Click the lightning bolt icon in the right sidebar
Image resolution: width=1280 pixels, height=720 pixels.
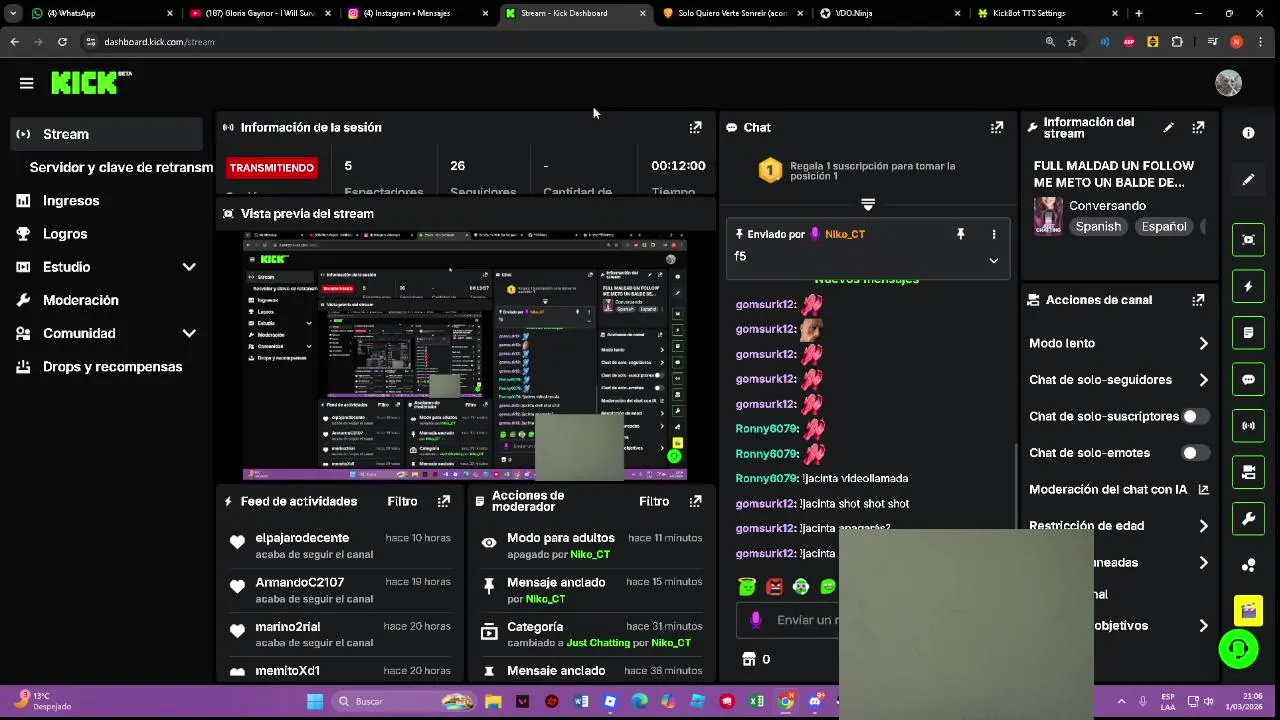pos(1248,286)
